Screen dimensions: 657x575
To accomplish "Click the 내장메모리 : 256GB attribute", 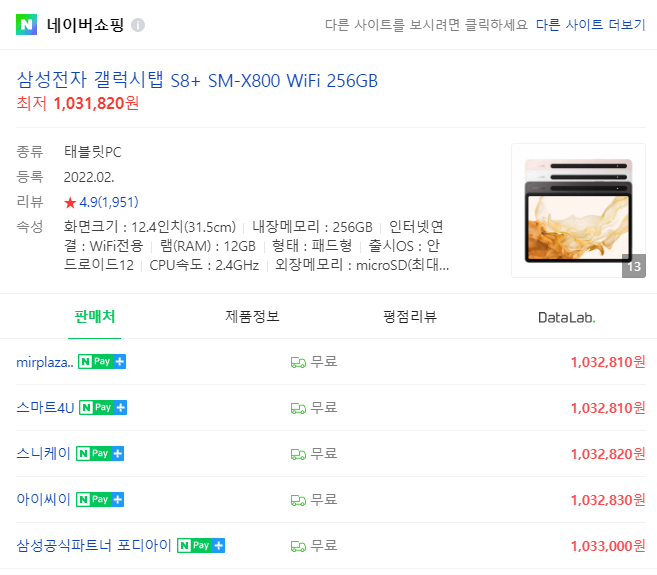I will [x=312, y=227].
